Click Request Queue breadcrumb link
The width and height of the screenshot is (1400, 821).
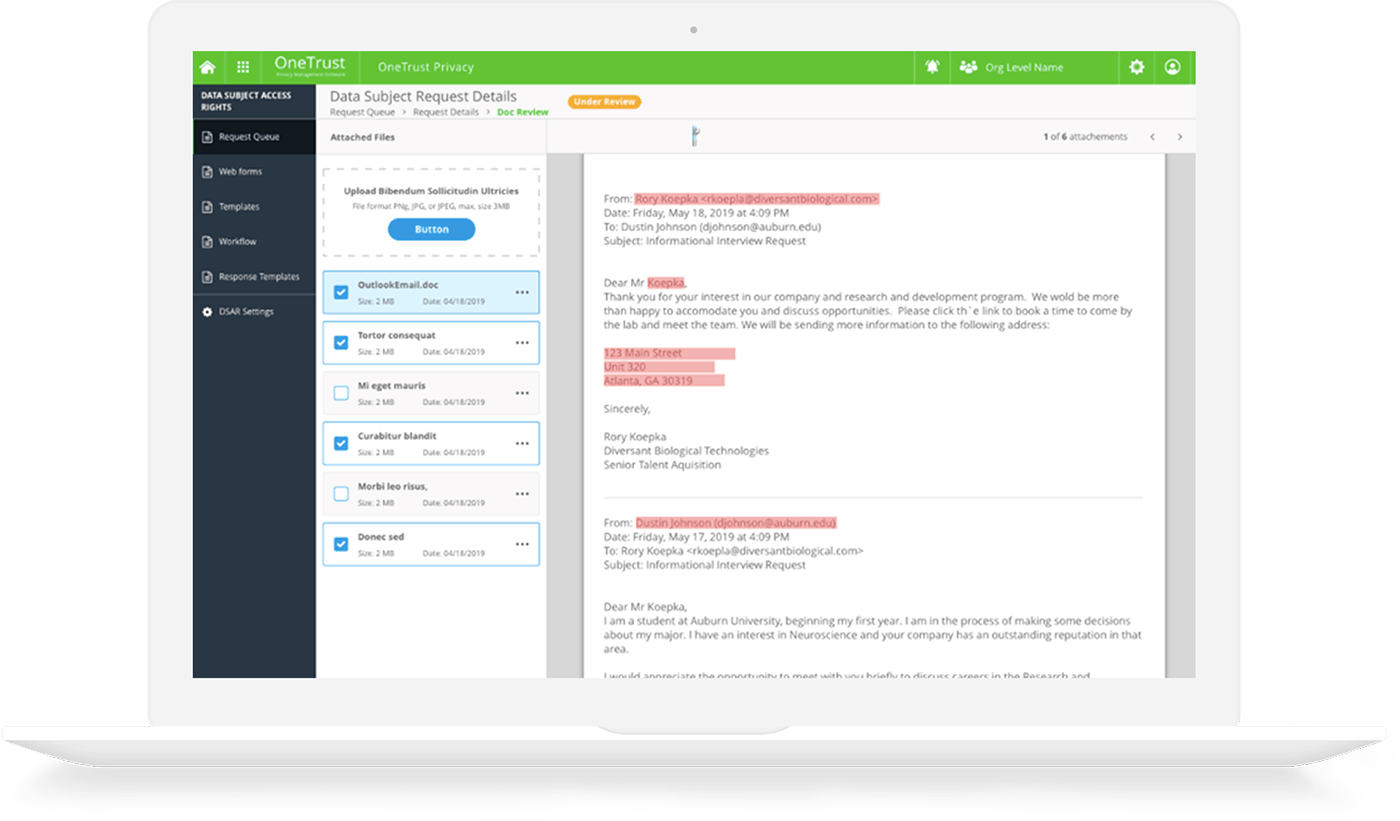point(362,112)
